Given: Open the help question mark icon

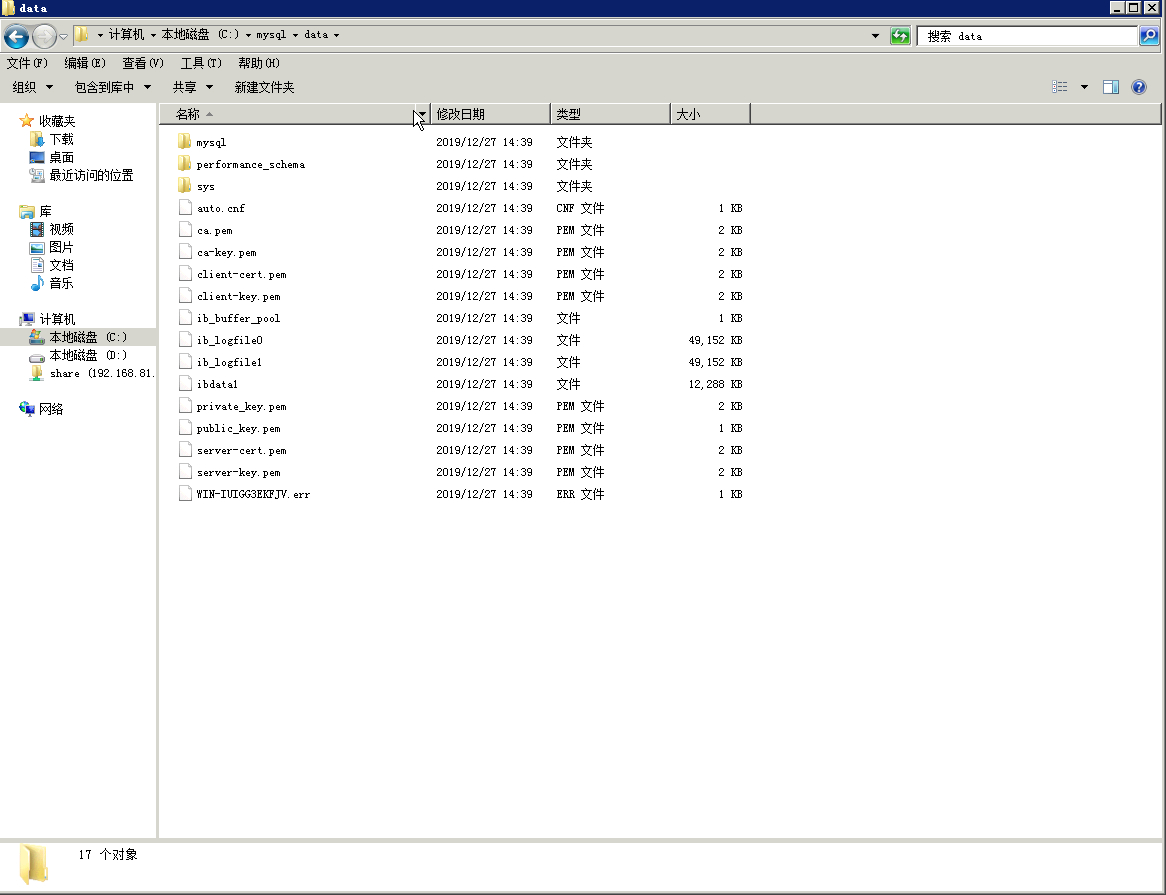Looking at the screenshot, I should [1138, 87].
